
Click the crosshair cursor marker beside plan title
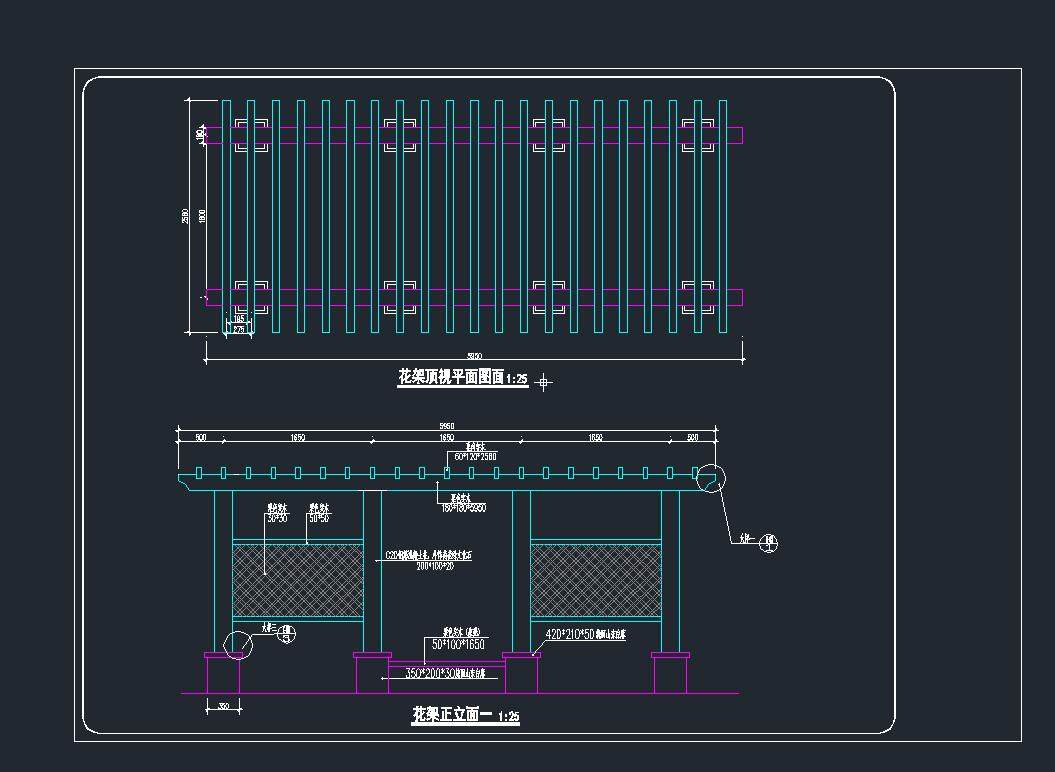point(543,381)
